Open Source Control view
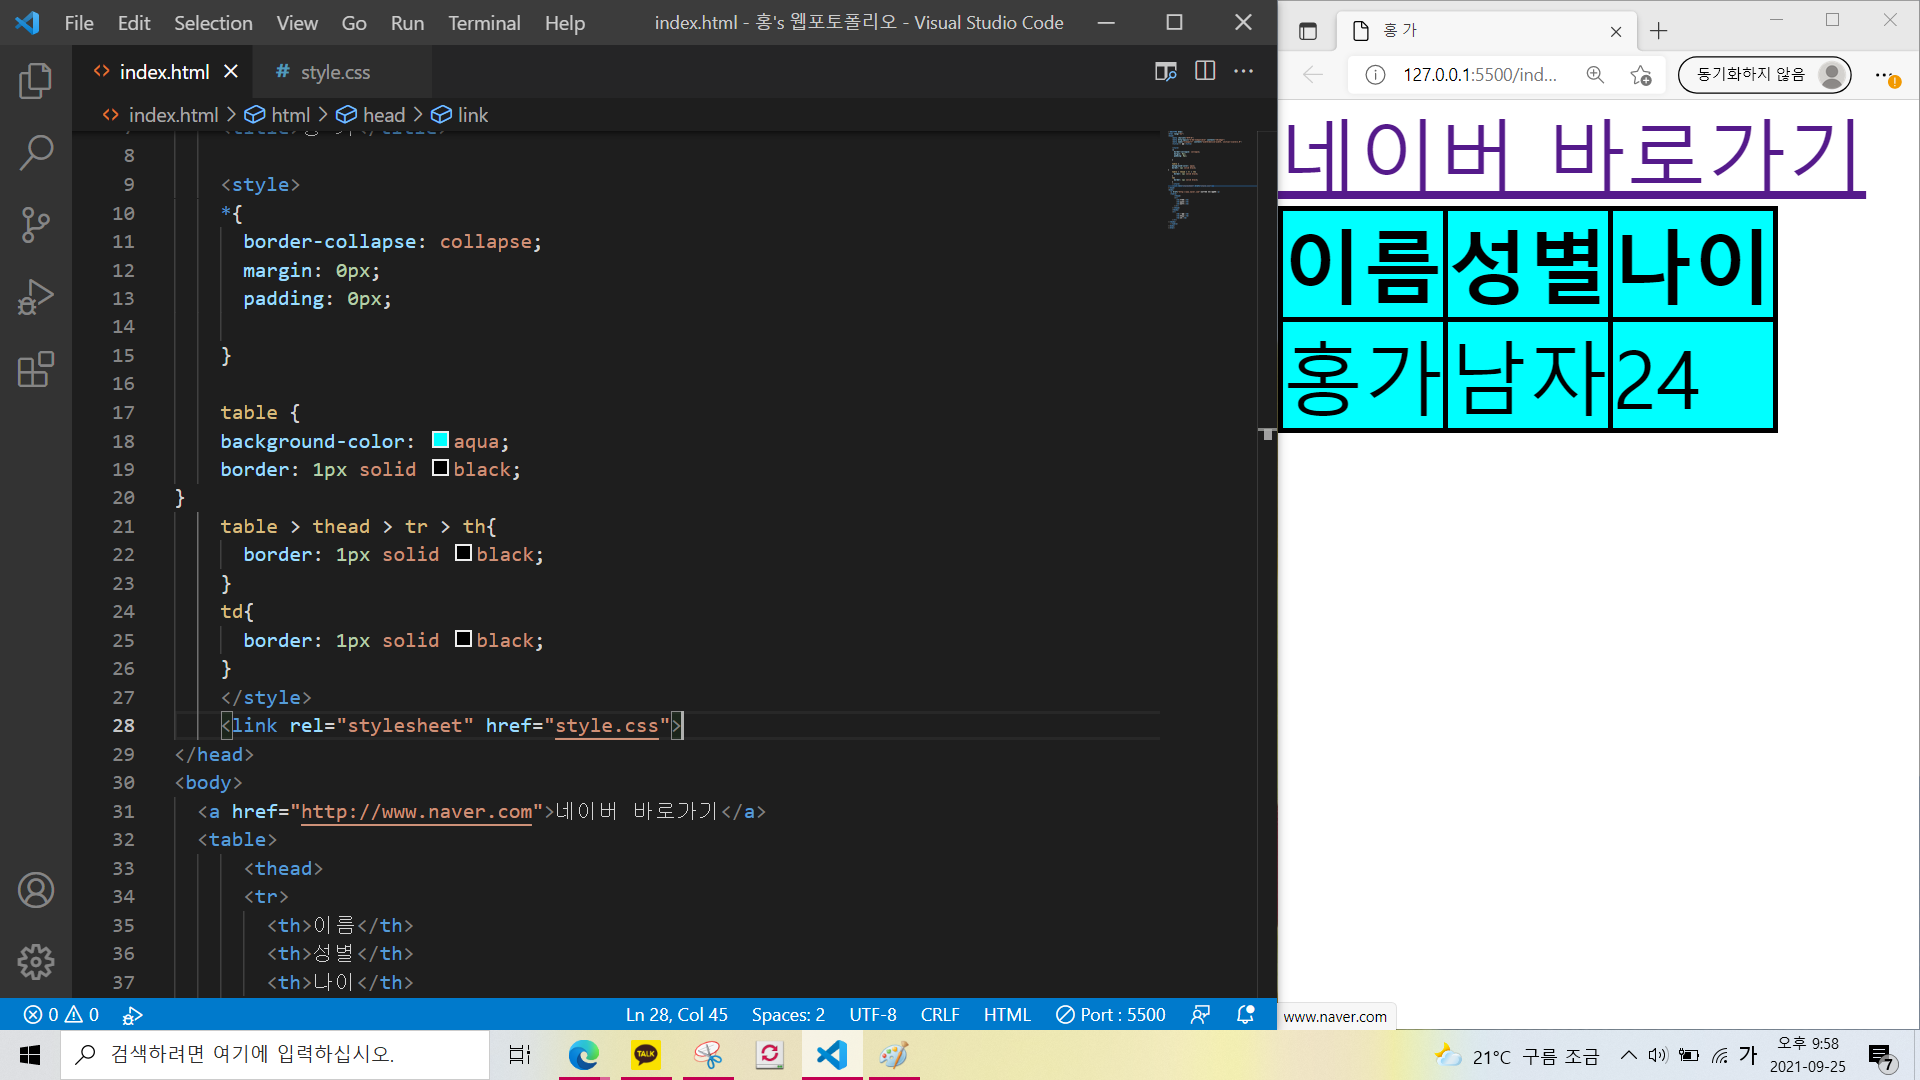This screenshot has width=1920, height=1080. tap(36, 225)
